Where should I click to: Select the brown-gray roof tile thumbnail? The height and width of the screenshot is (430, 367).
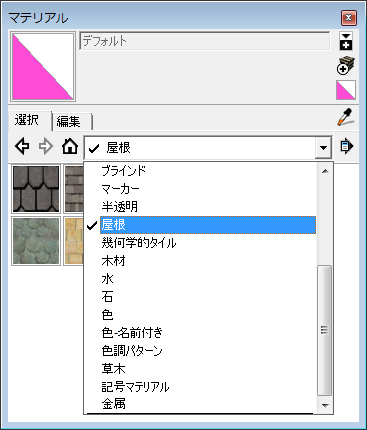click(74, 189)
